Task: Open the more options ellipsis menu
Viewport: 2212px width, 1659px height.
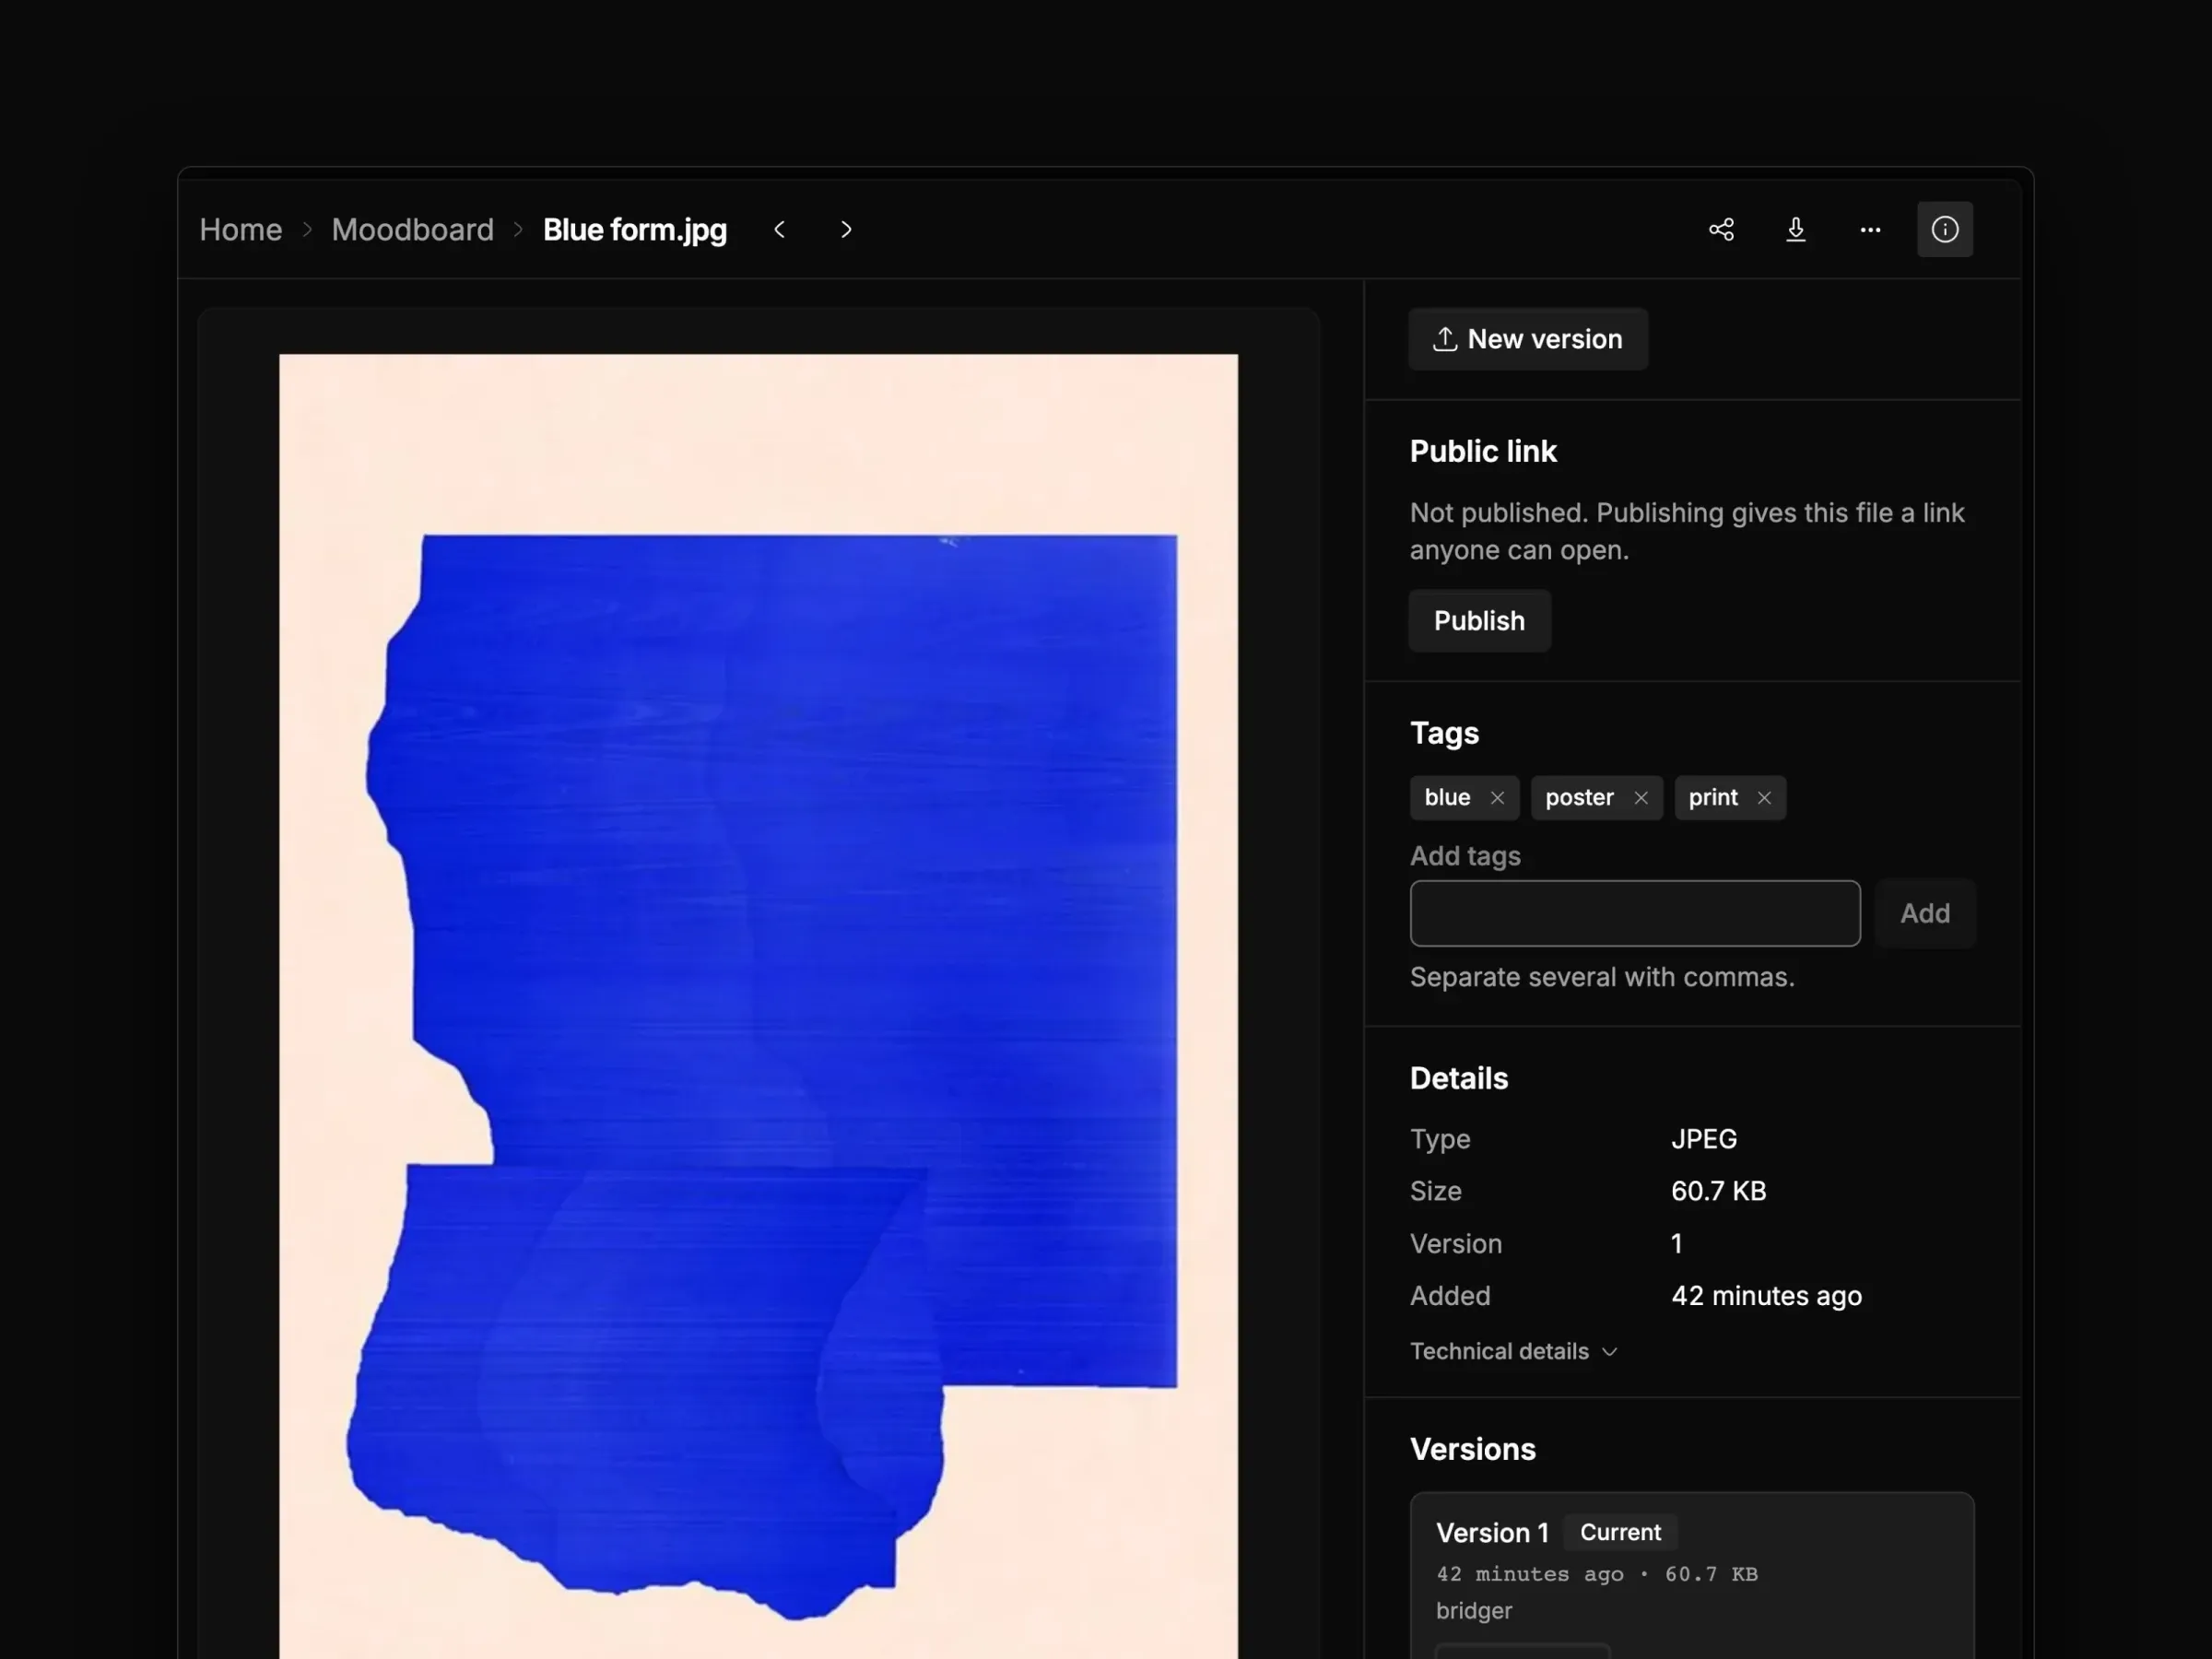Action: pos(1870,229)
